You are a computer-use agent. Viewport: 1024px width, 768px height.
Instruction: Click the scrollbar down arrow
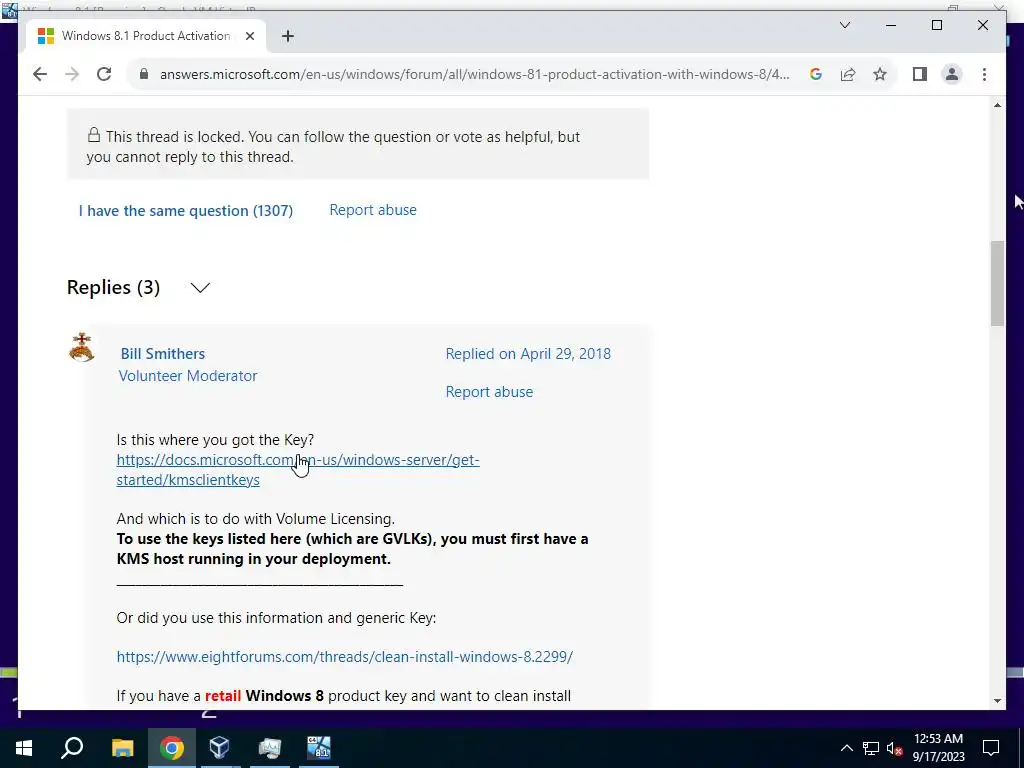tap(997, 701)
